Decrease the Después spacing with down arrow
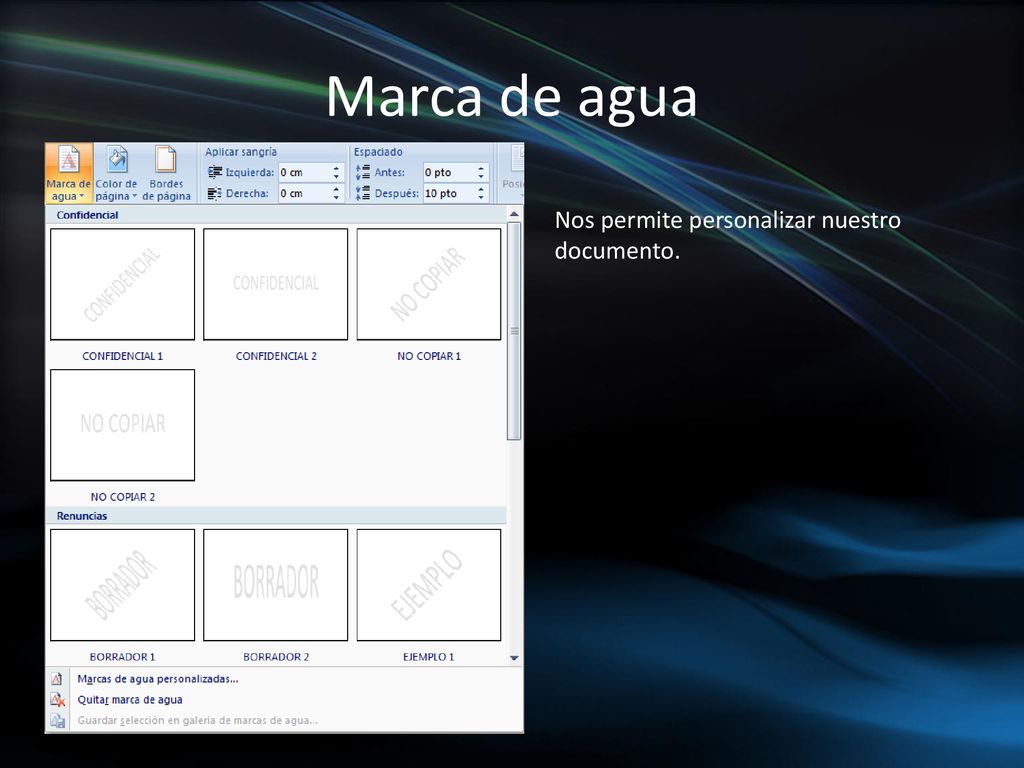Viewport: 1024px width, 768px height. point(481,198)
